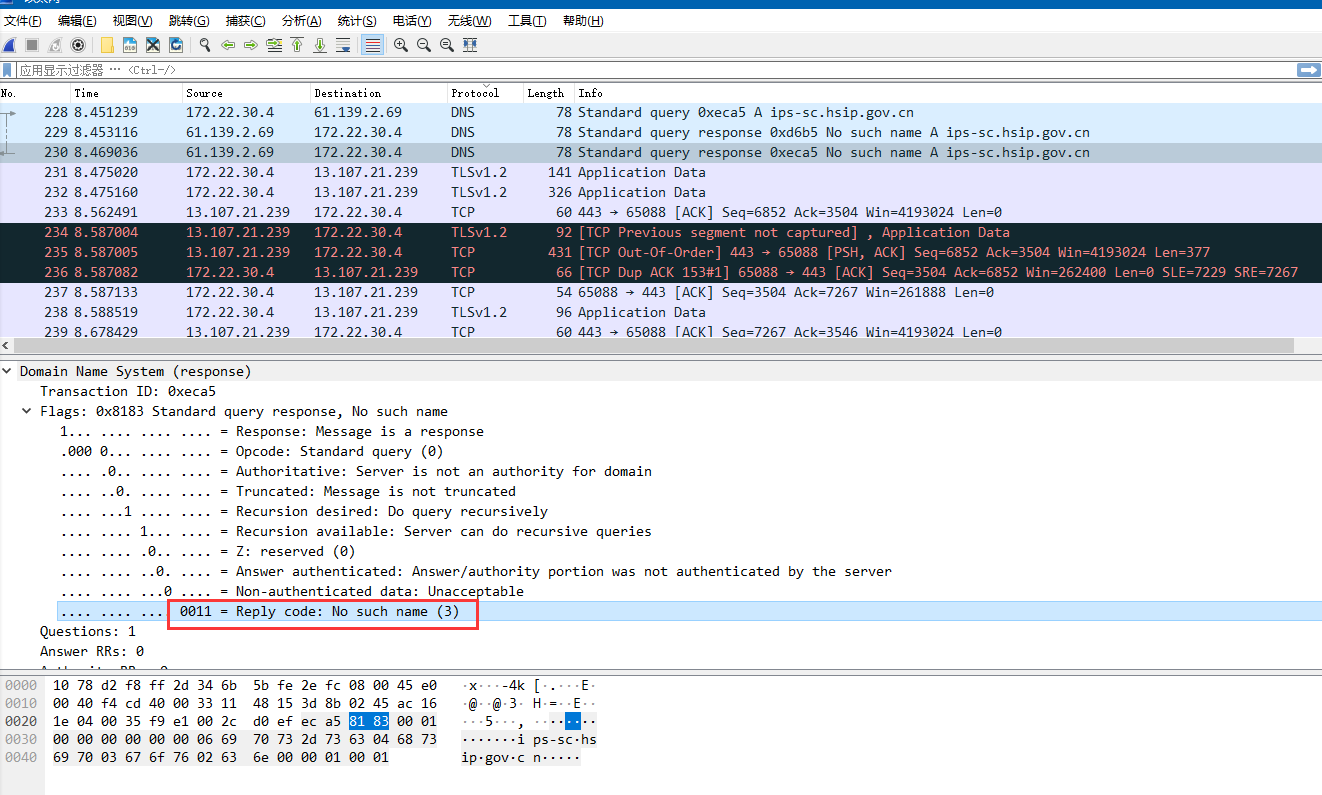The image size is (1322, 795).
Task: Open the 统计(S) menu
Action: click(x=357, y=21)
